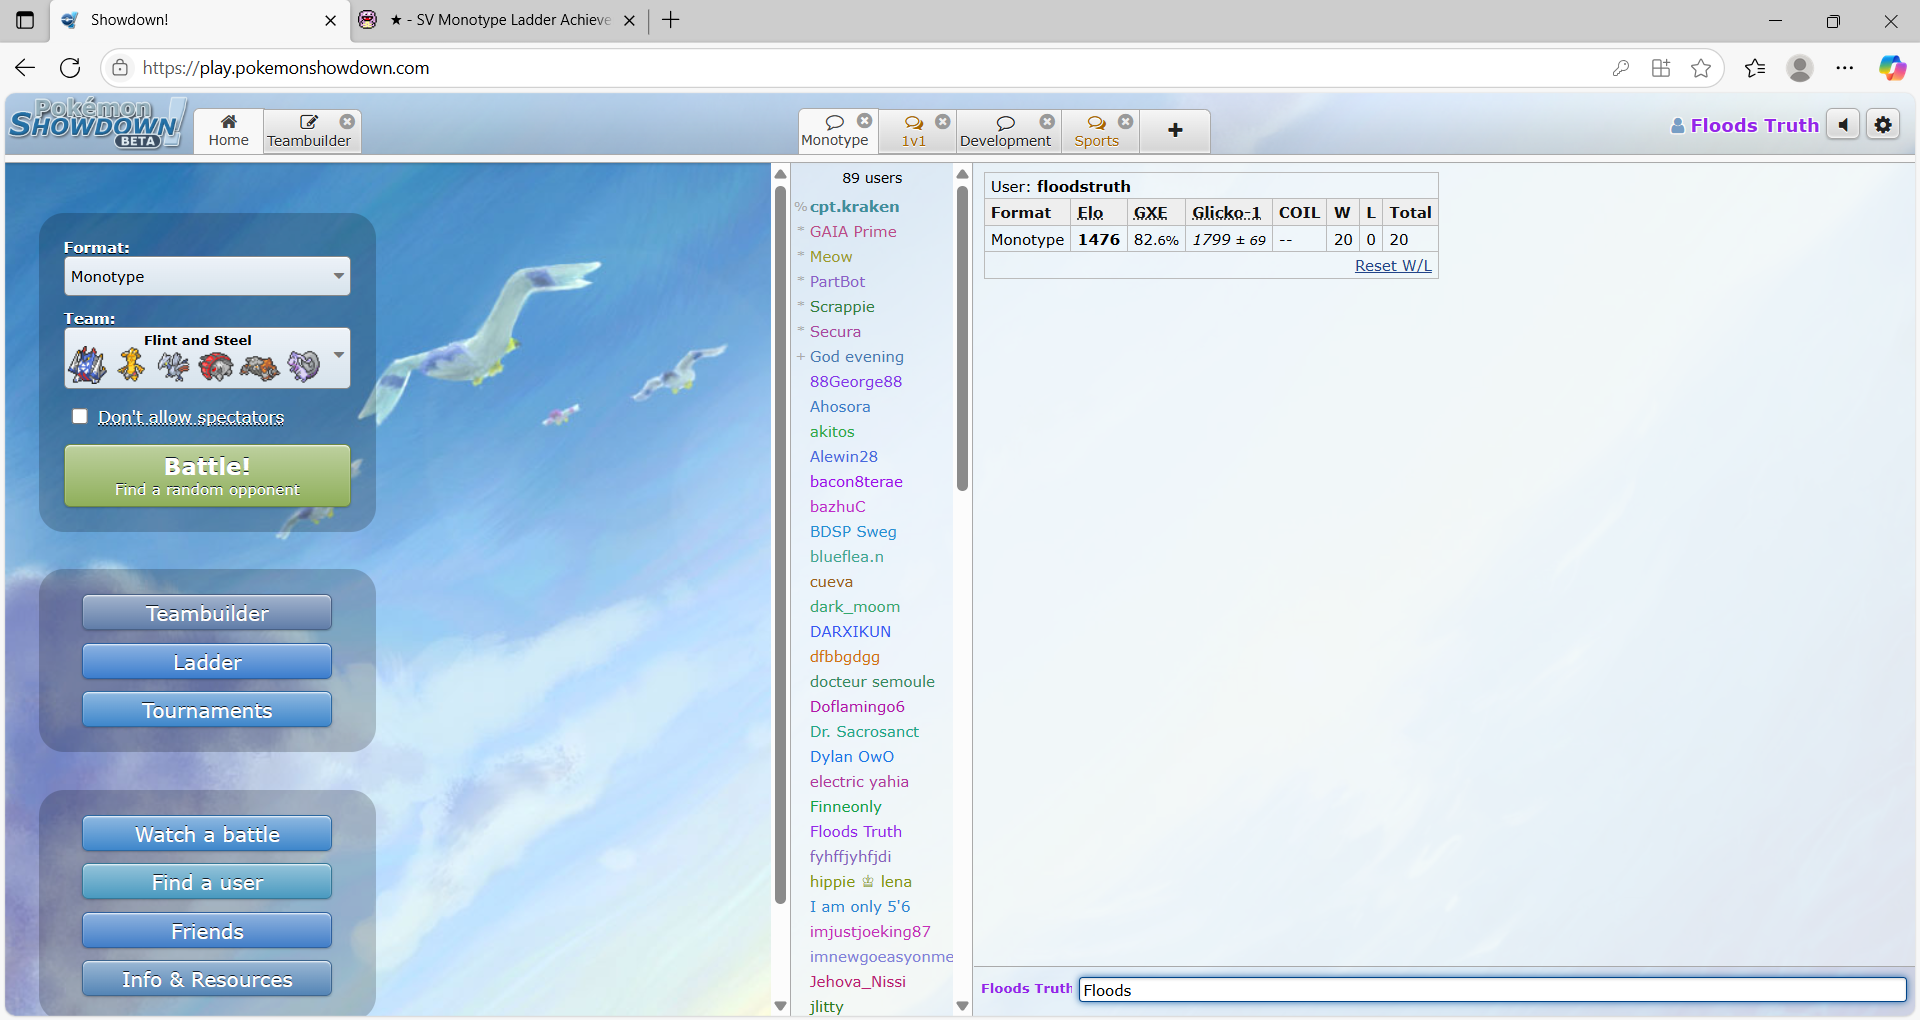Open the Home tab
The image size is (1920, 1020).
pyautogui.click(x=229, y=131)
